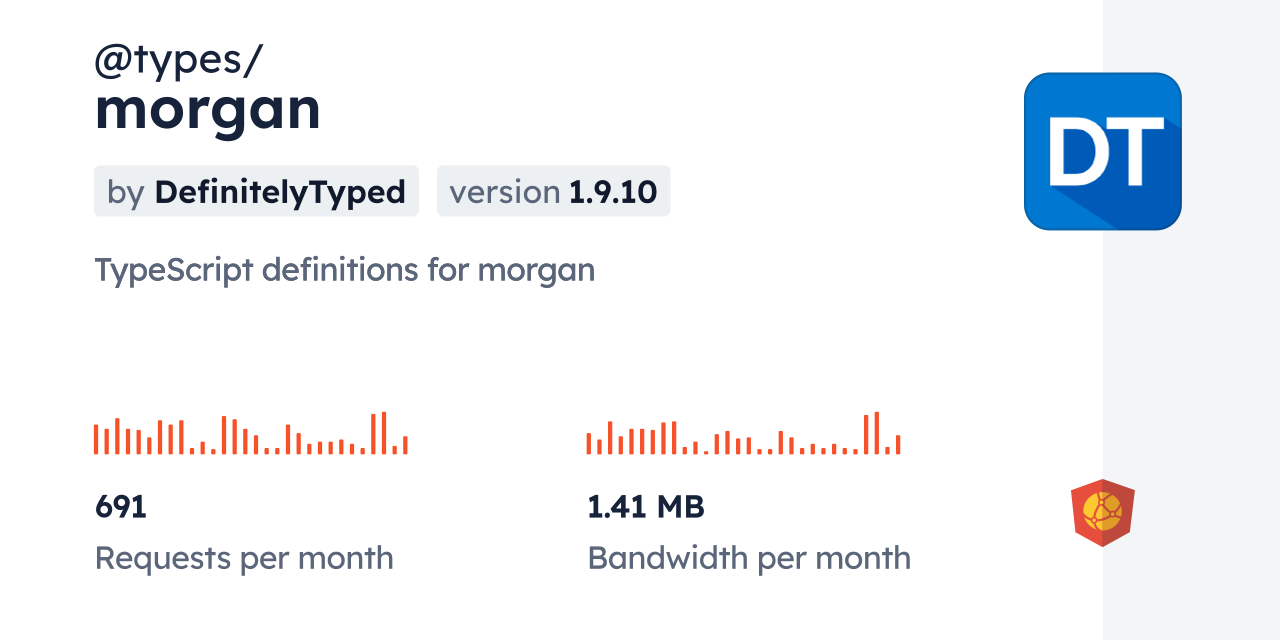
Task: Click the requests per month bar chart
Action: (x=250, y=434)
